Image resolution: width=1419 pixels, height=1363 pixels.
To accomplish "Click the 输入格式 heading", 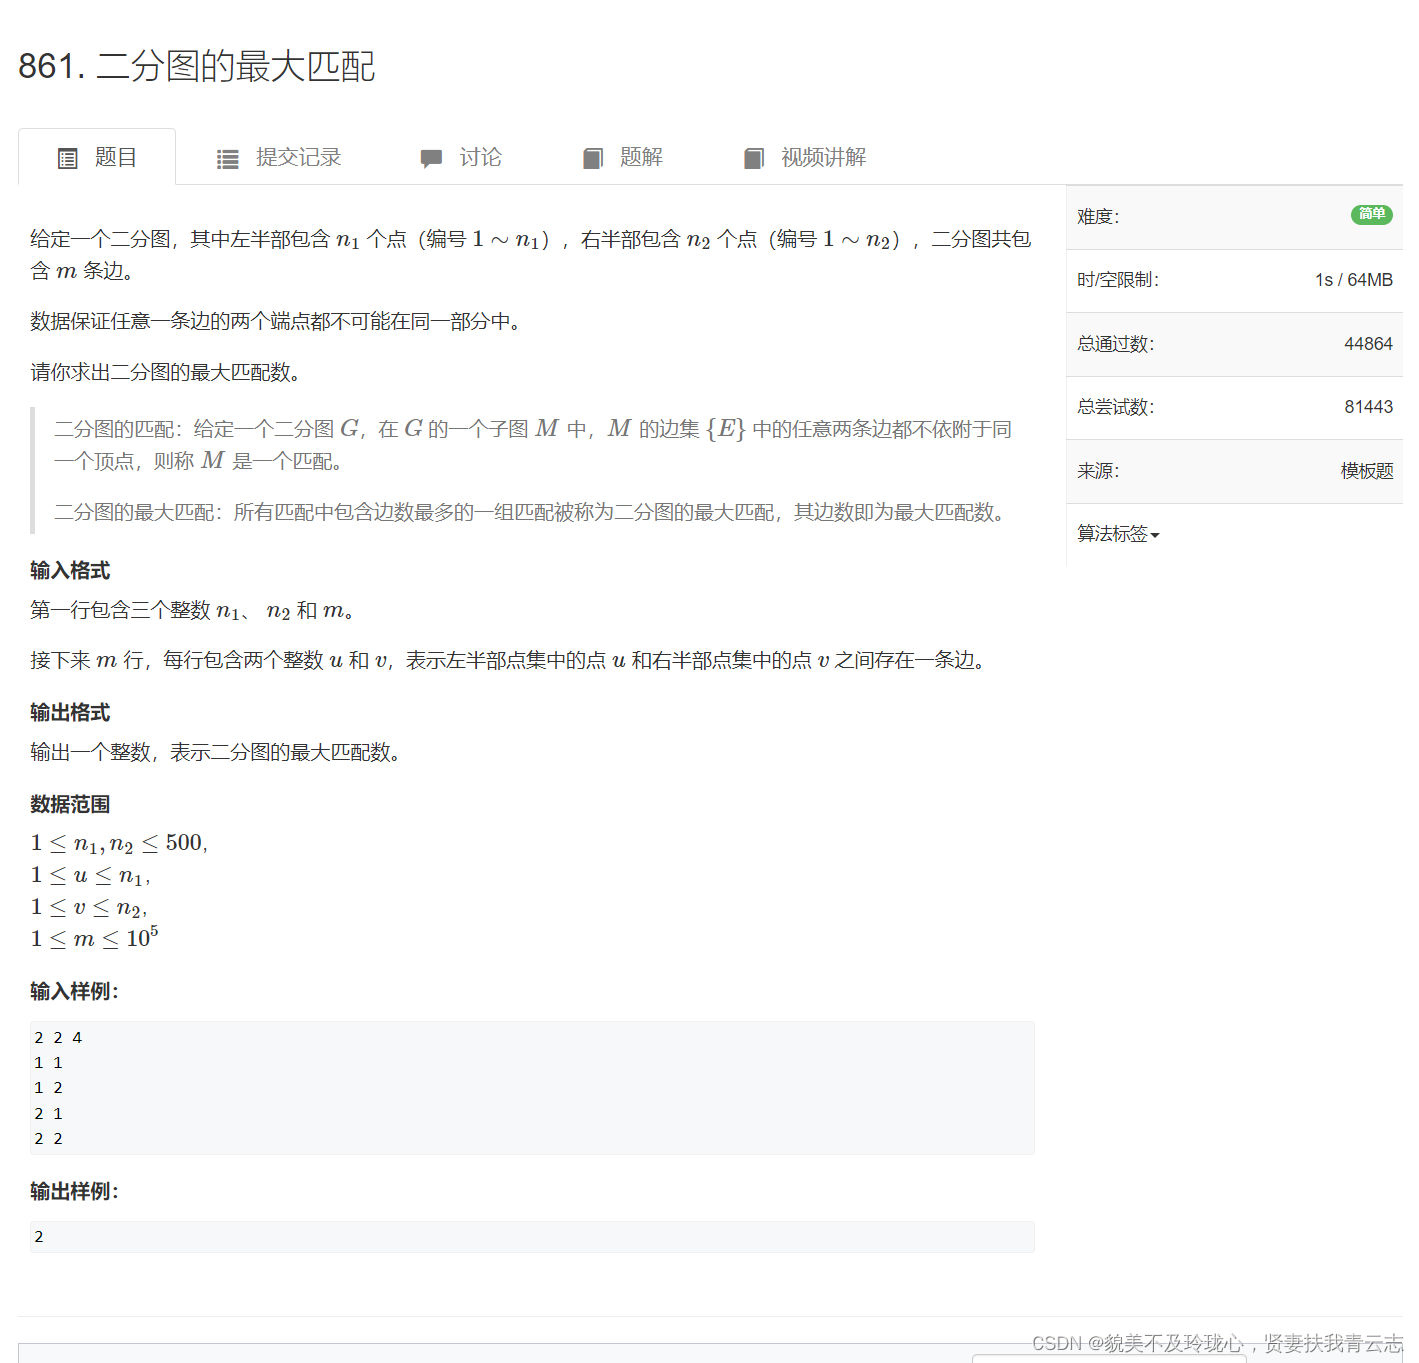I will (x=70, y=571).
